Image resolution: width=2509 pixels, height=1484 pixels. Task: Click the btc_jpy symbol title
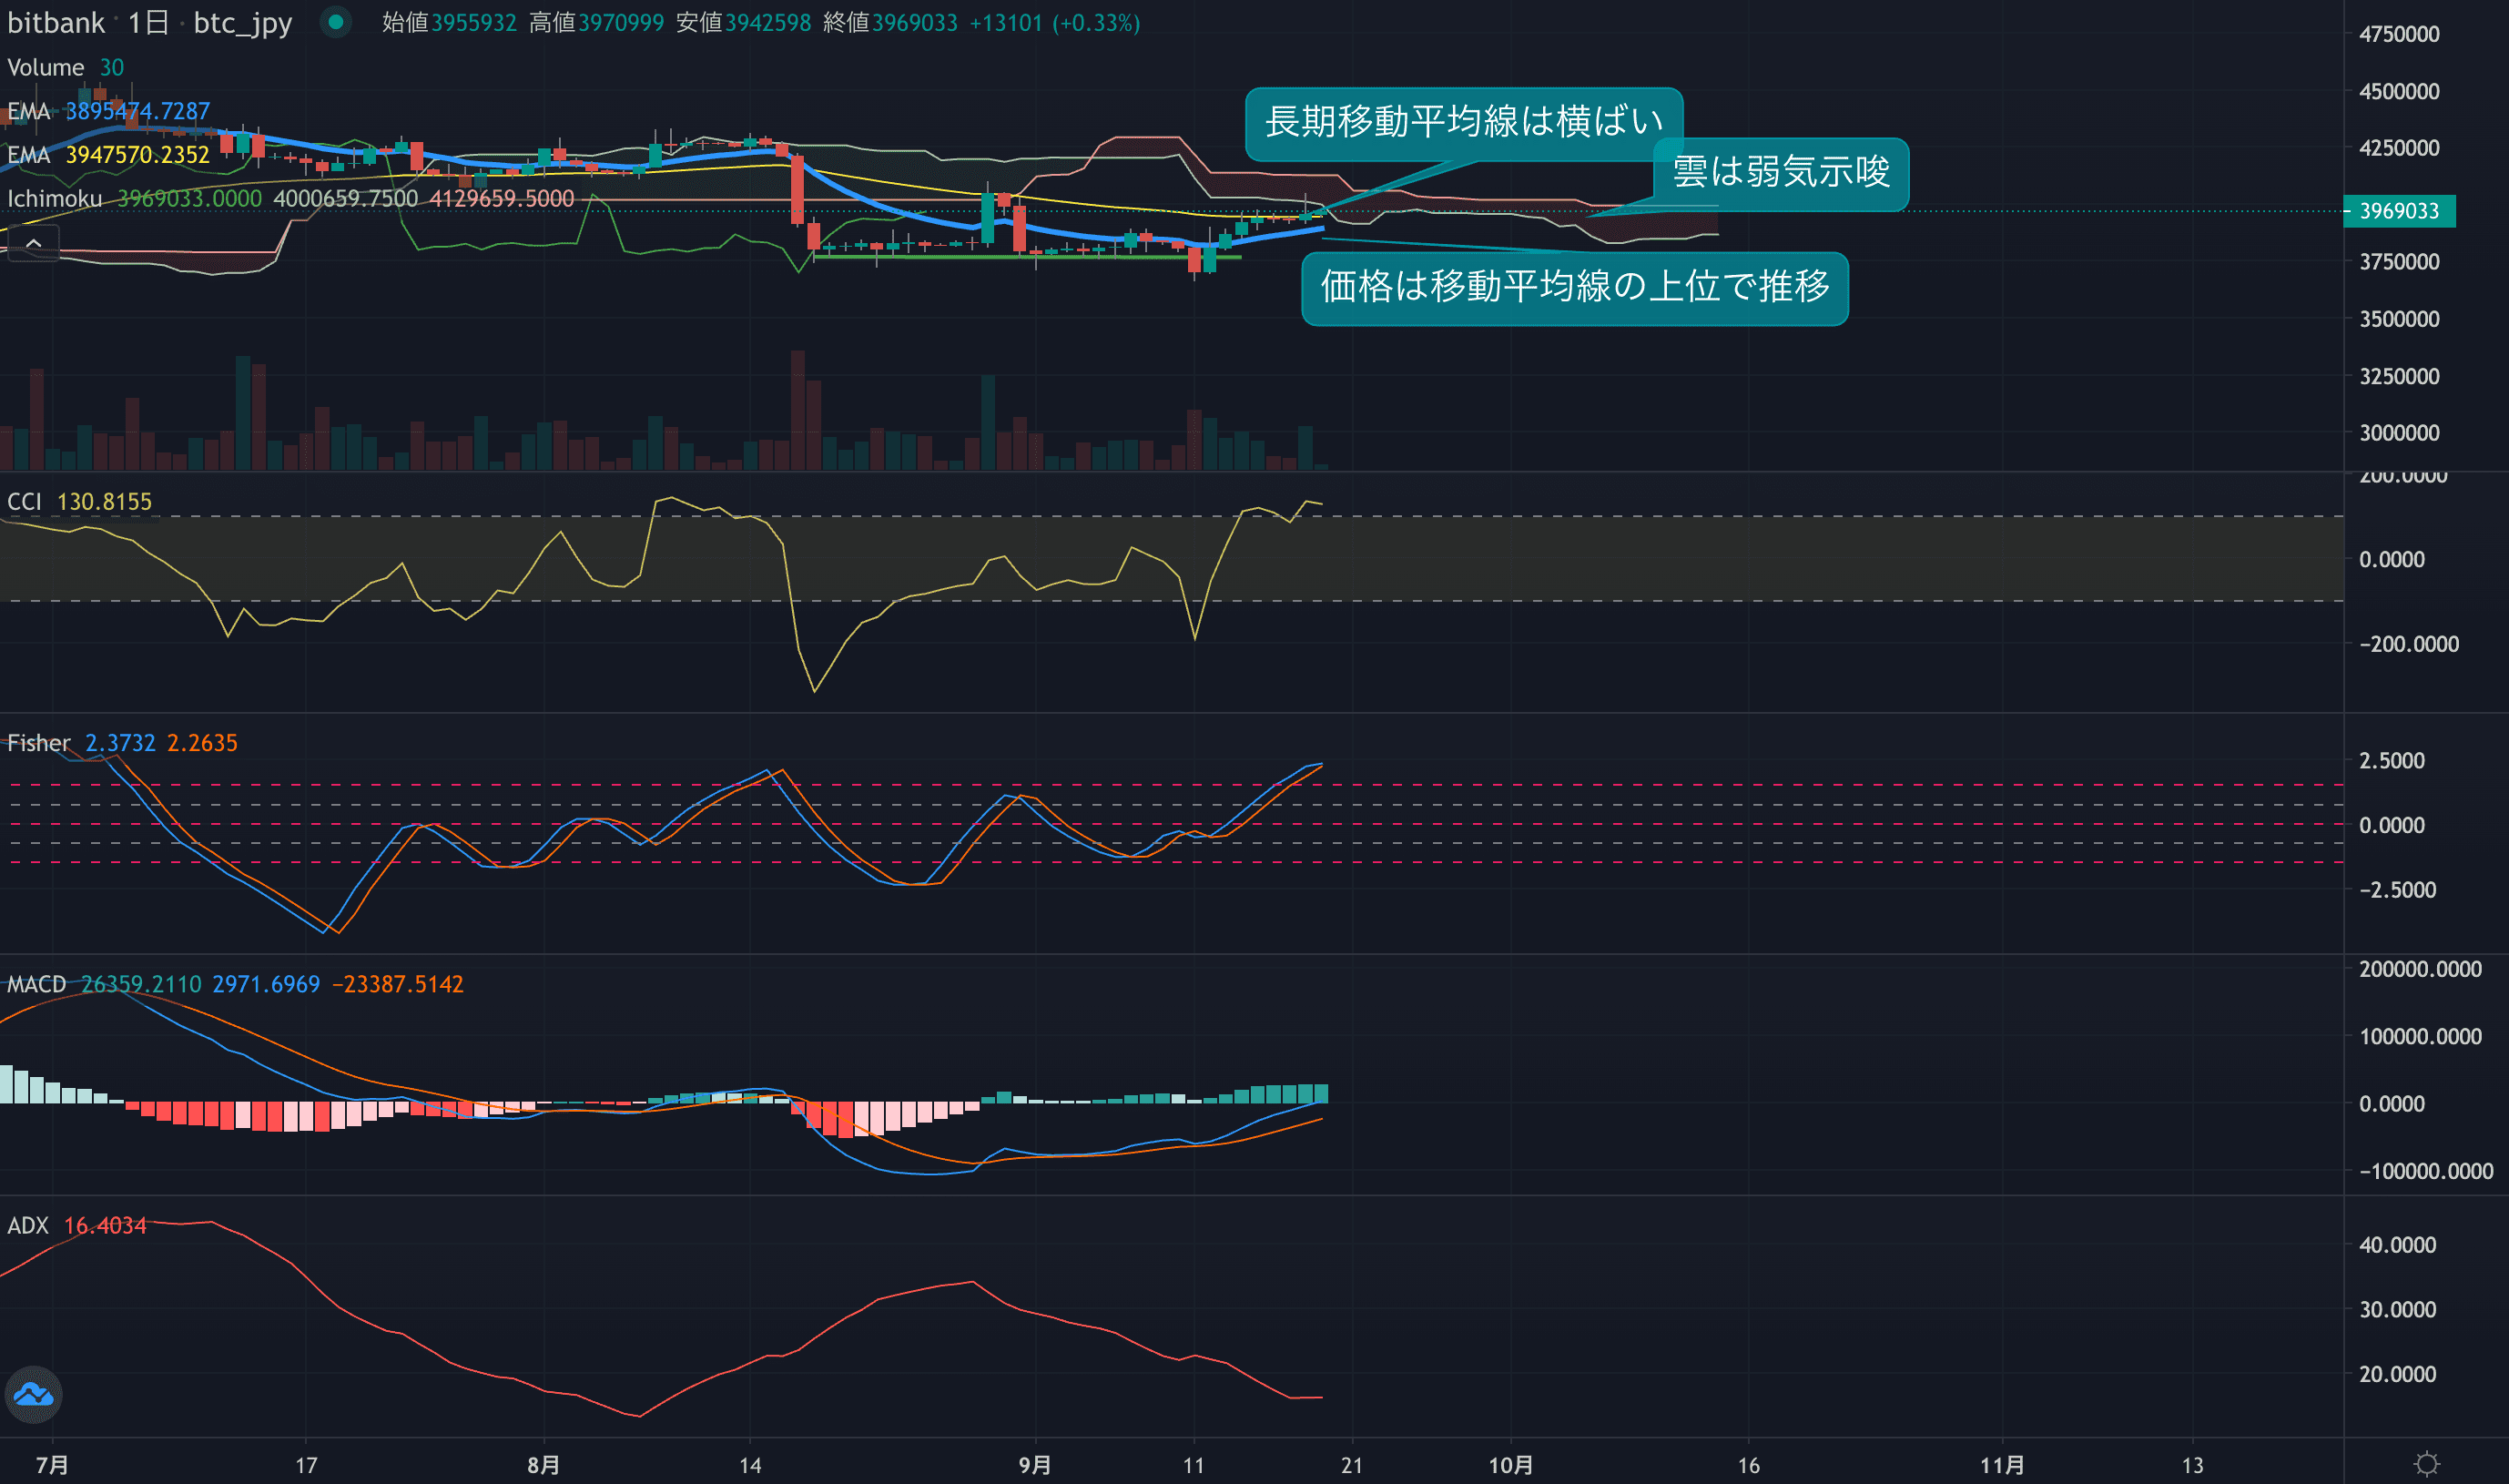242,22
